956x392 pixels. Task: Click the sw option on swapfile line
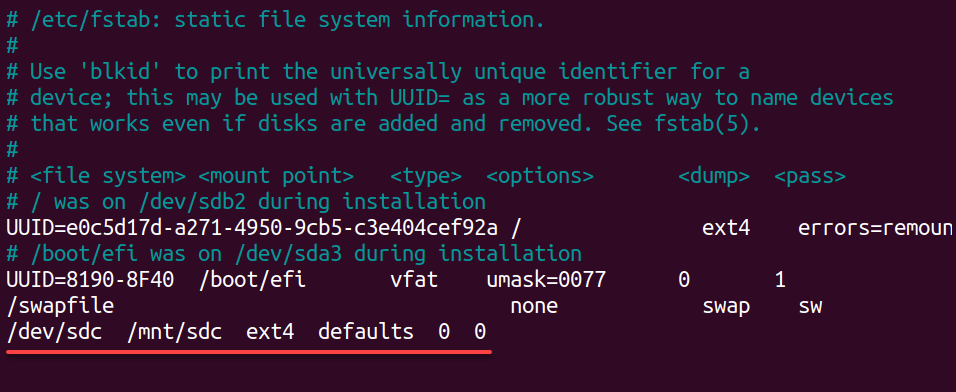[x=810, y=305]
